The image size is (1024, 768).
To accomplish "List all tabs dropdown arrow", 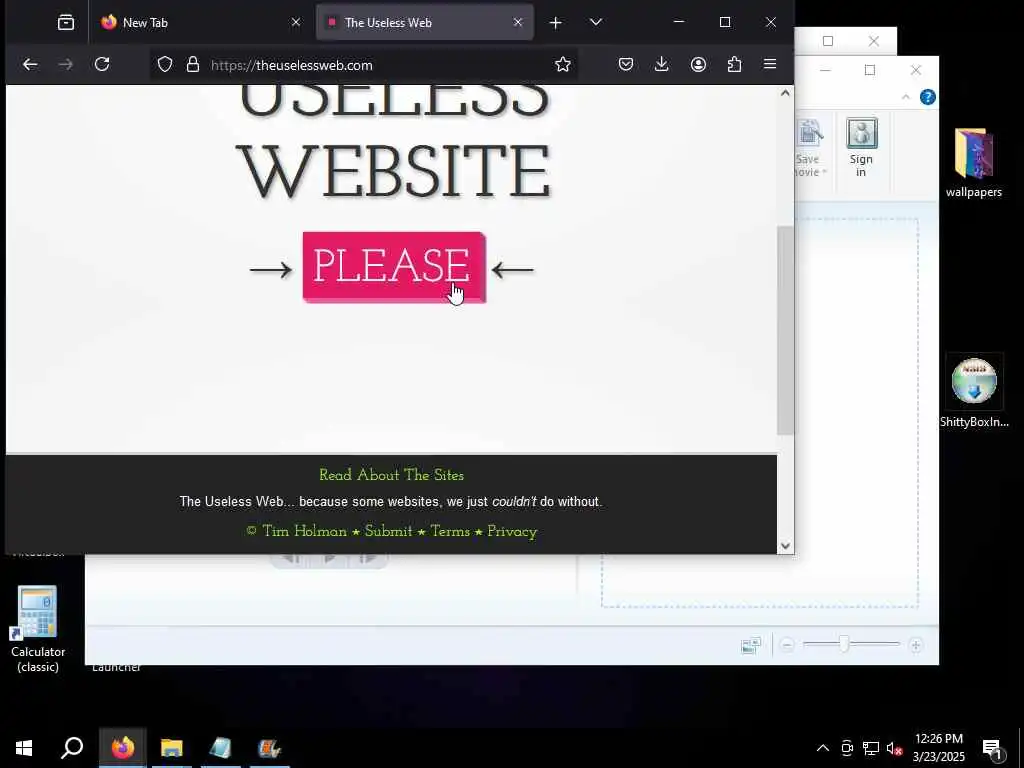I will point(596,22).
